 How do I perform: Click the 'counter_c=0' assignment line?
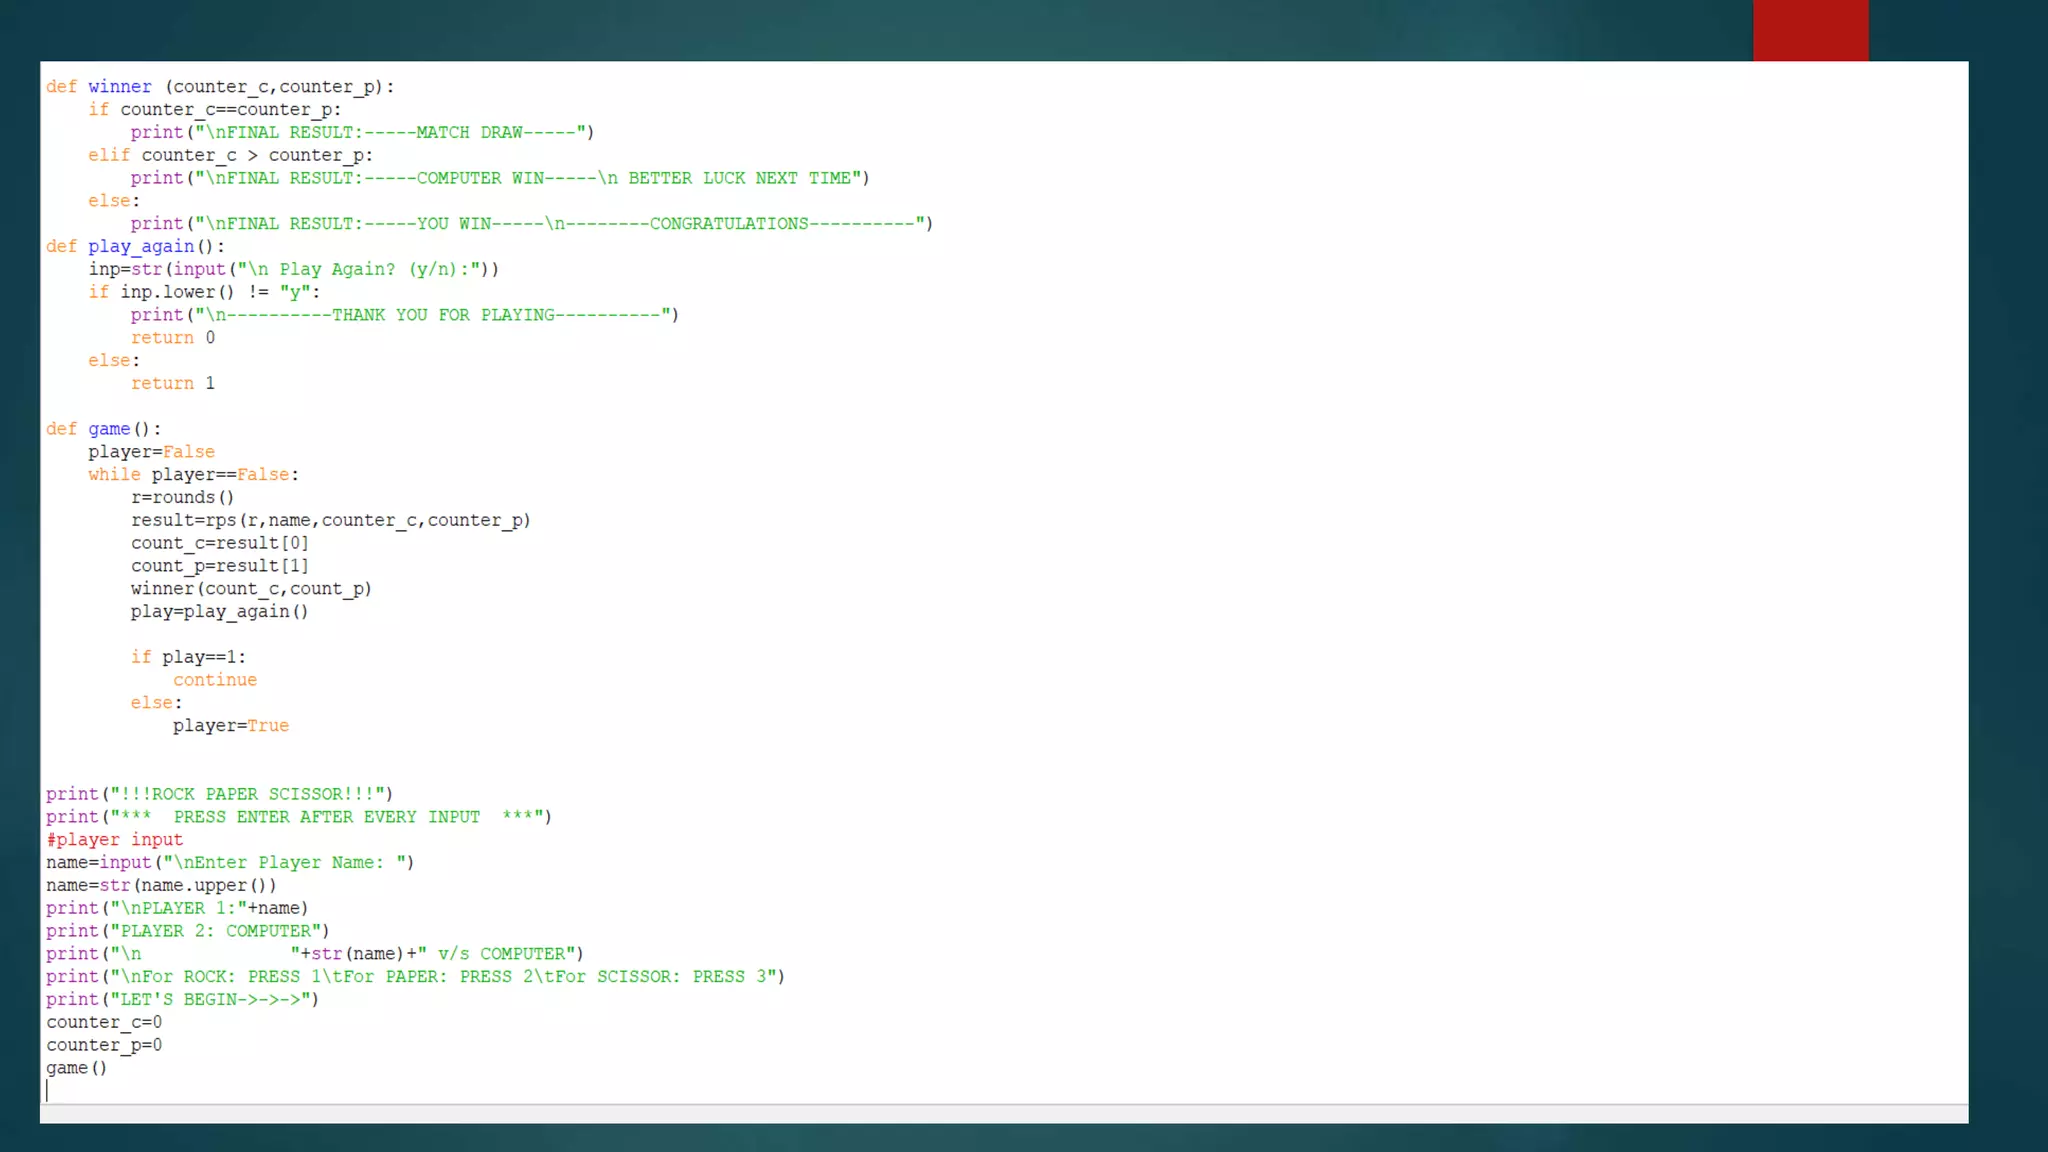103,1022
